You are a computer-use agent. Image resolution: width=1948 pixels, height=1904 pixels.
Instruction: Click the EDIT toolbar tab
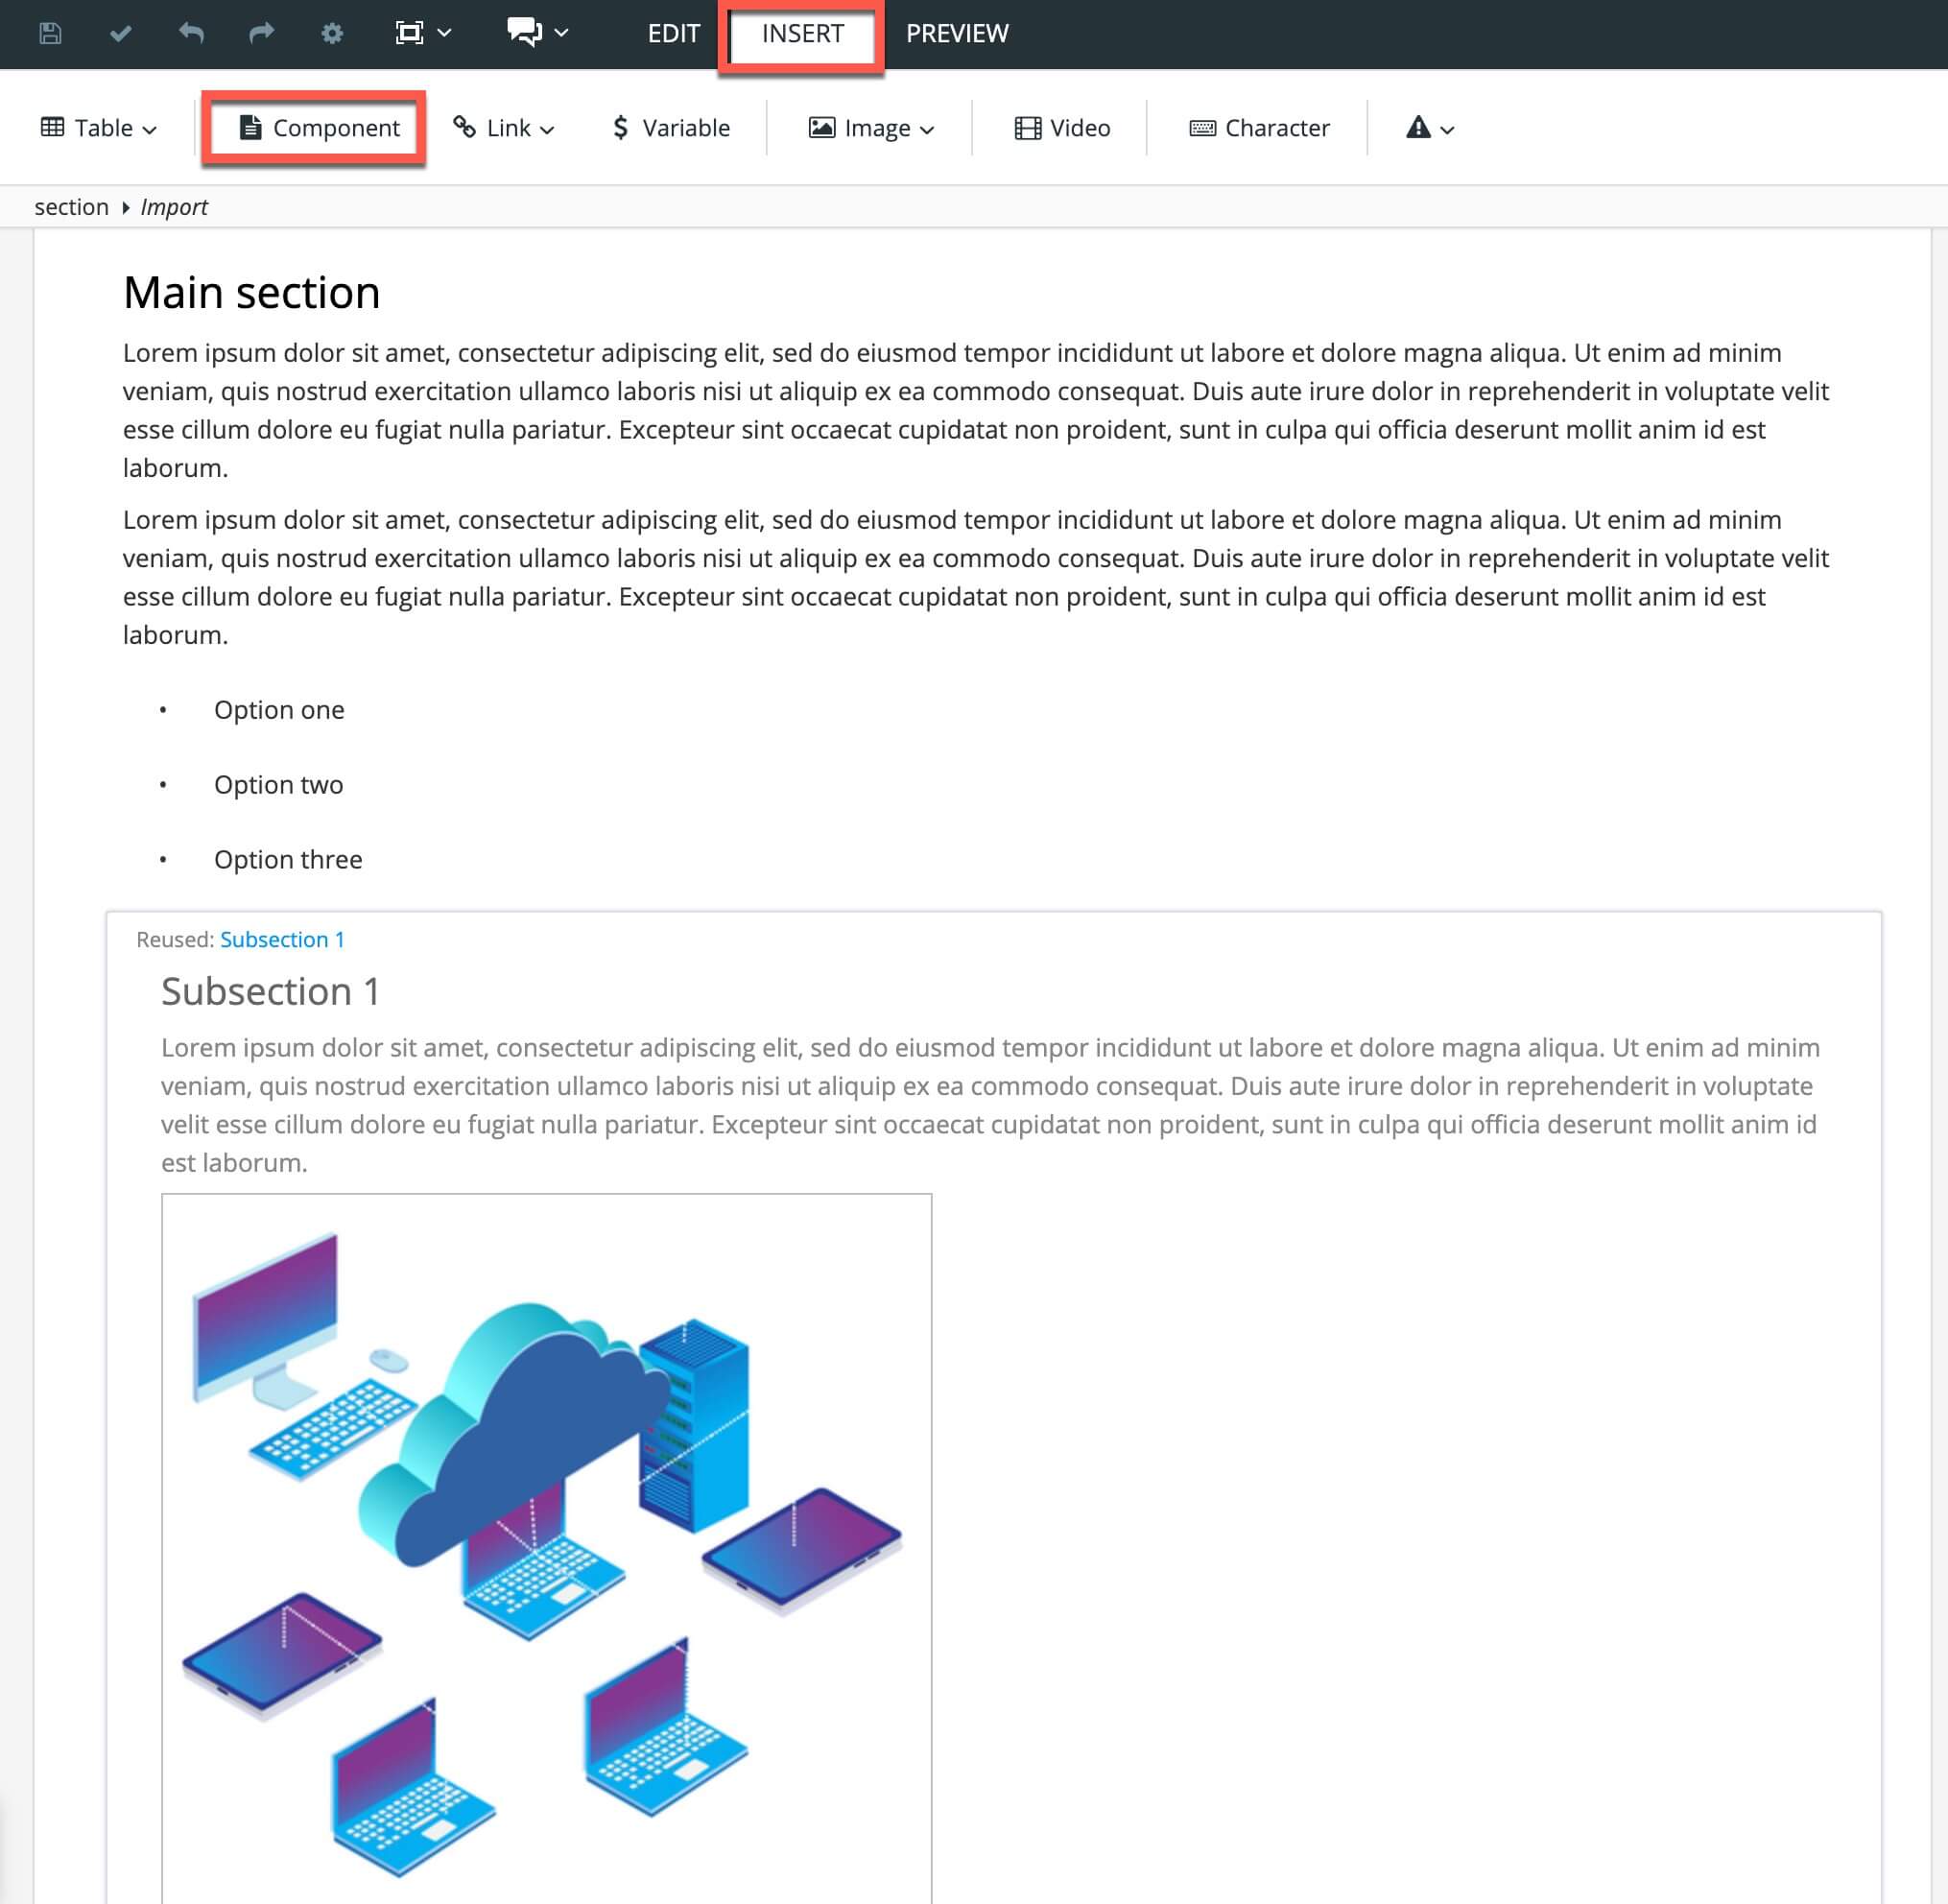pyautogui.click(x=672, y=32)
